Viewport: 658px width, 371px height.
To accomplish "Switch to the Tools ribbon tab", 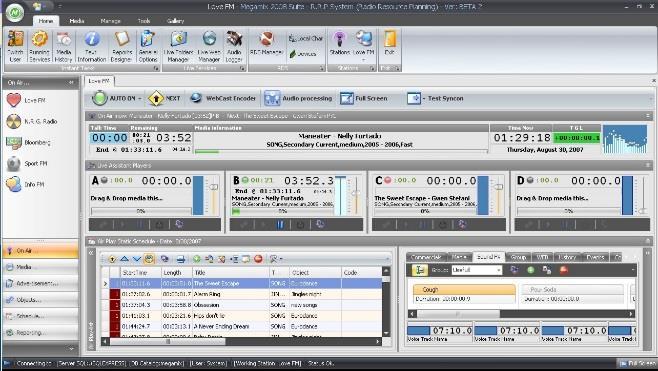I will point(144,21).
